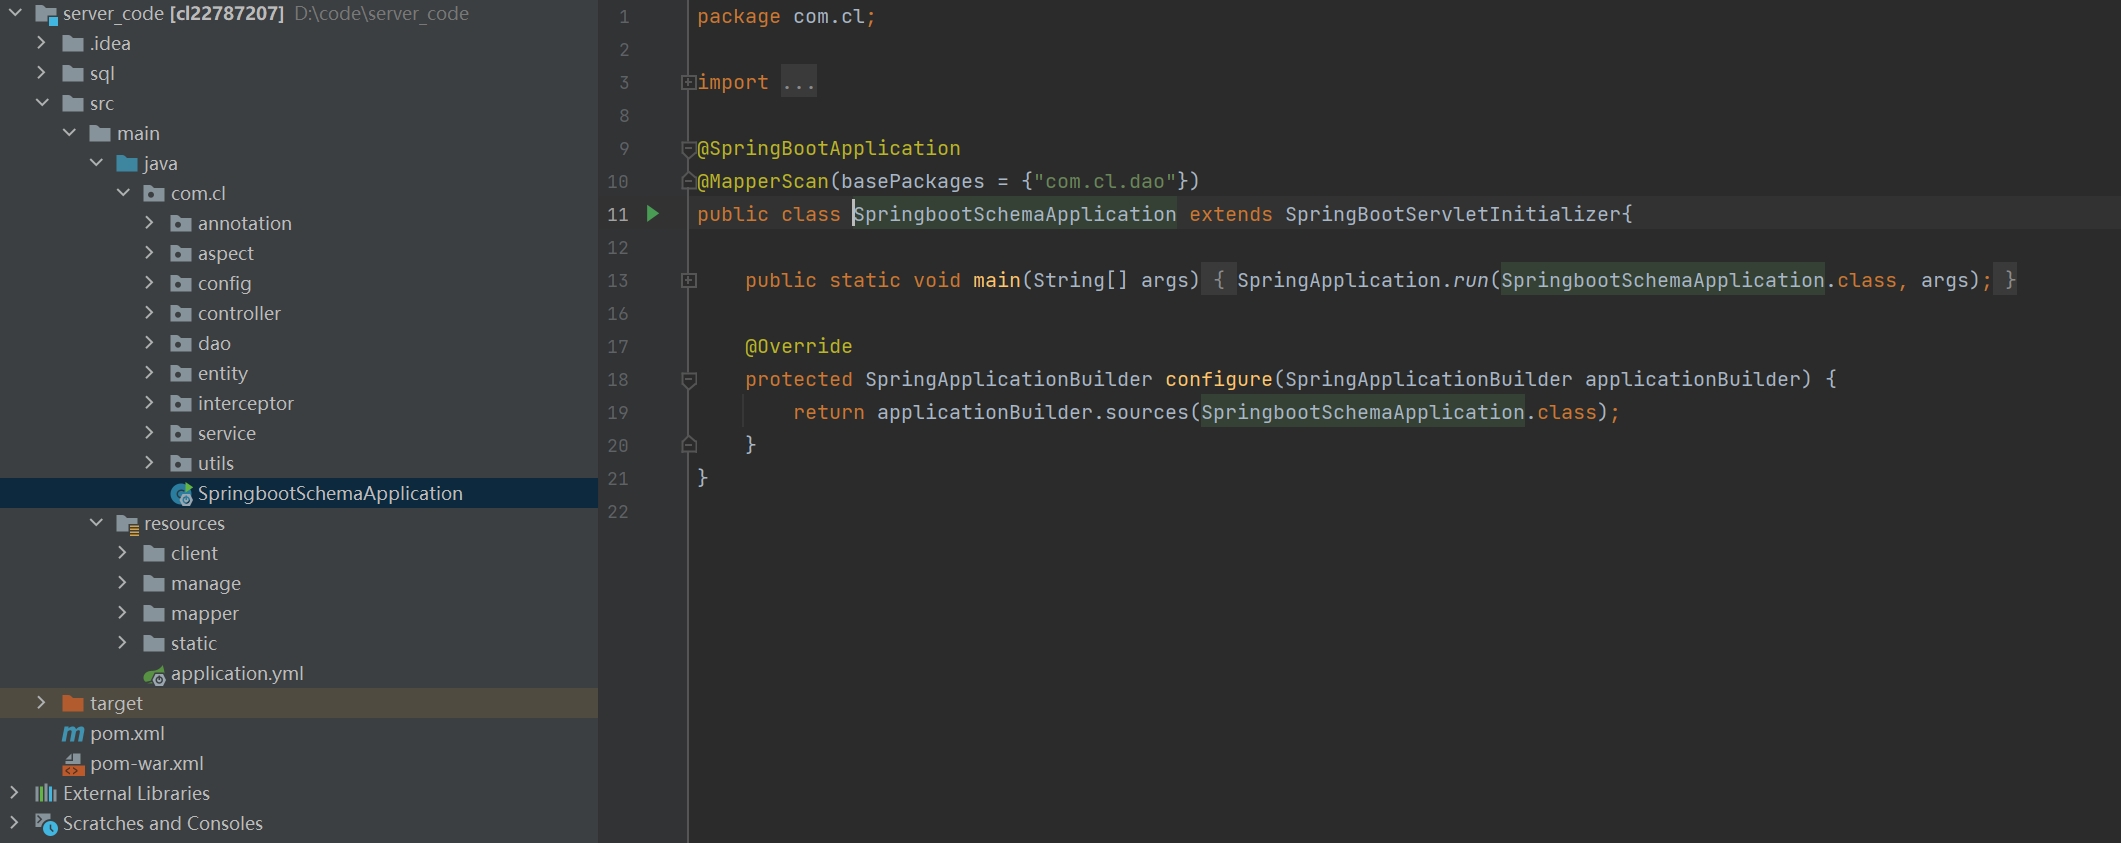
Task: Click the server_code project module icon
Action: pyautogui.click(x=46, y=14)
